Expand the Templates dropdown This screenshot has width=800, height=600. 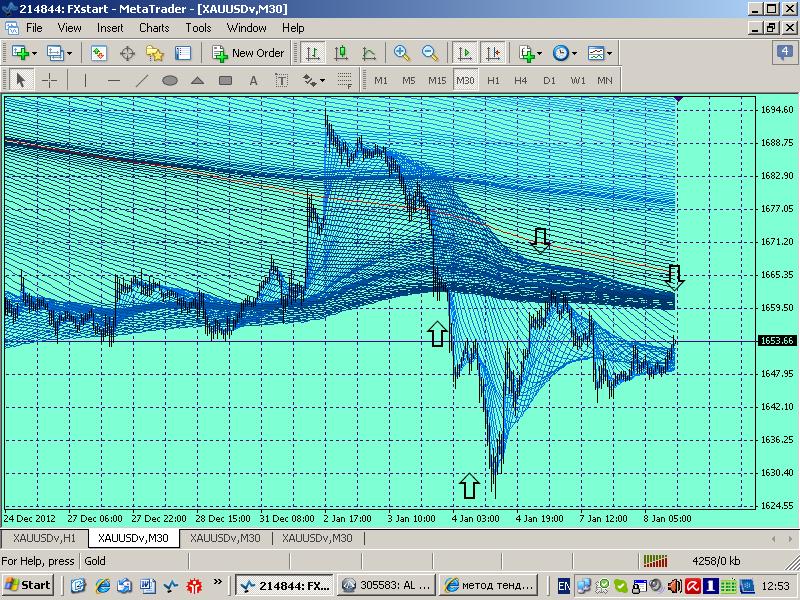[x=600, y=53]
